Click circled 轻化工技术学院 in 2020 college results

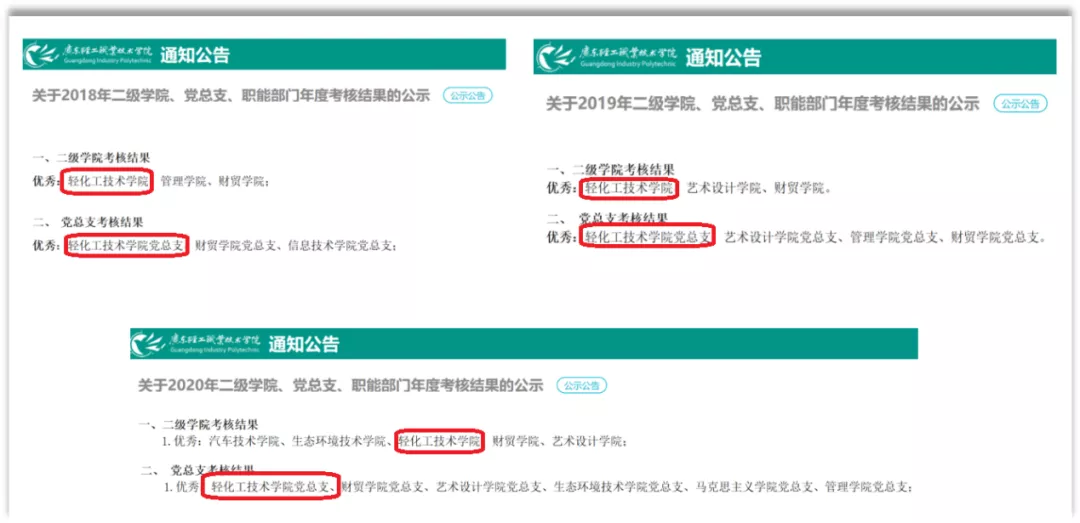(439, 441)
